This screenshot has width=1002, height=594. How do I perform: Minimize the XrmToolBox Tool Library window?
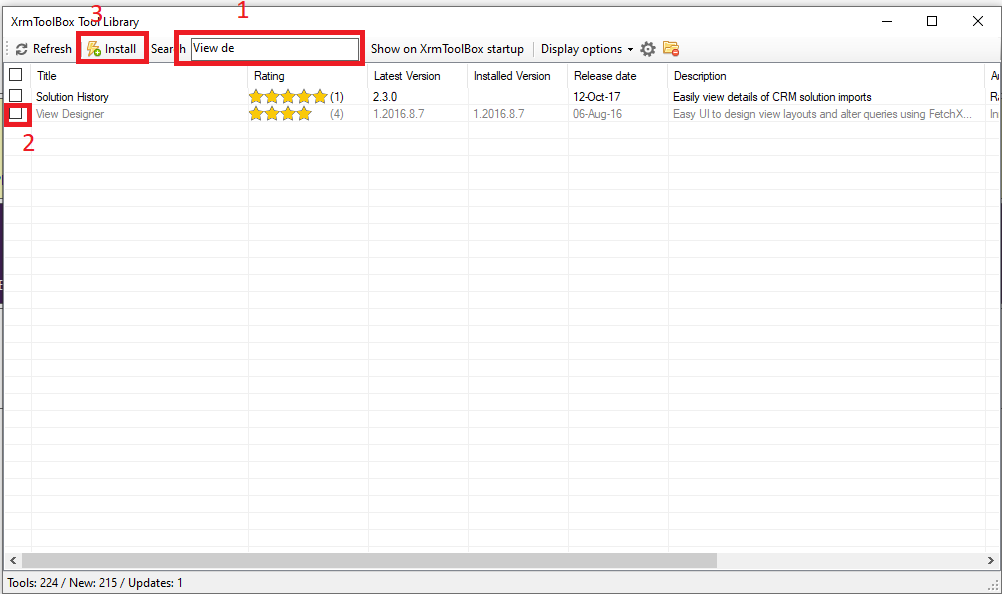point(887,22)
